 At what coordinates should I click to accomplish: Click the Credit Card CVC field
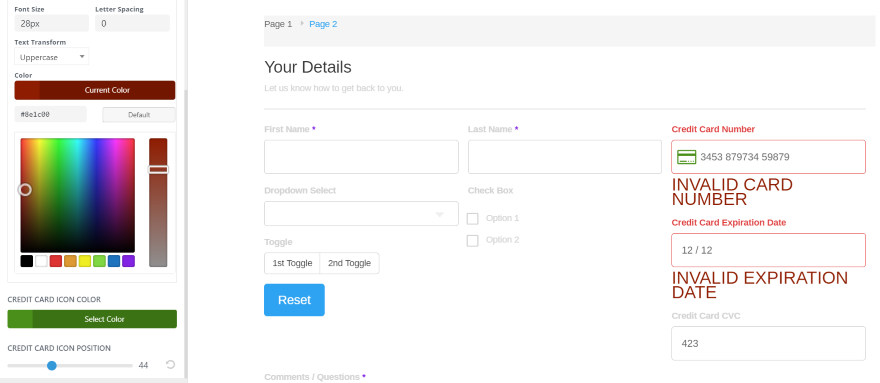click(x=768, y=343)
